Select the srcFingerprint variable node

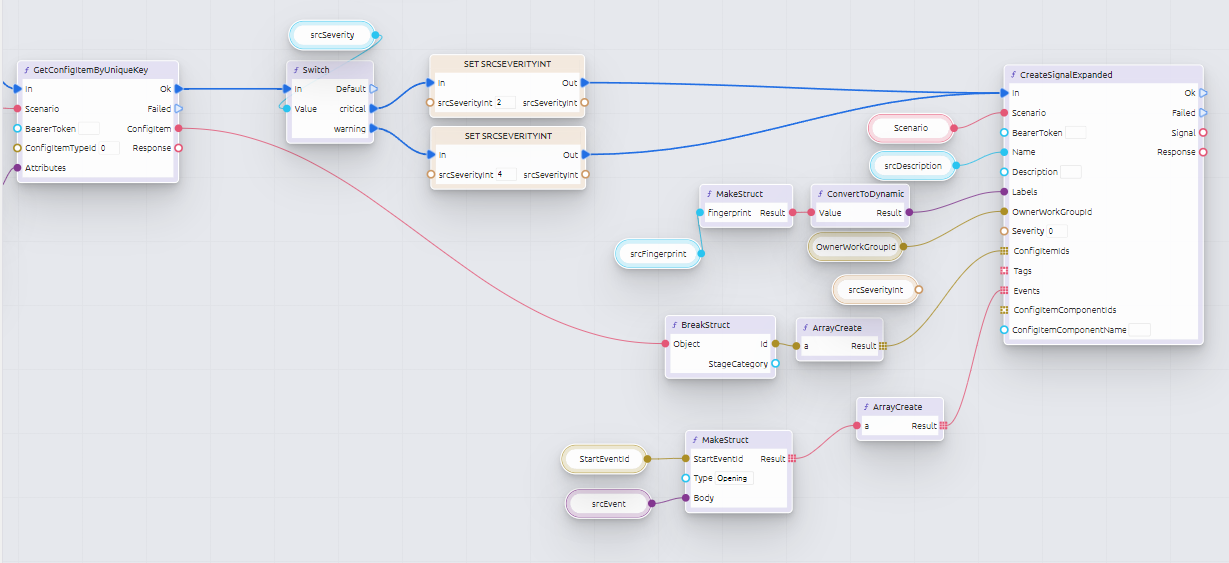658,254
